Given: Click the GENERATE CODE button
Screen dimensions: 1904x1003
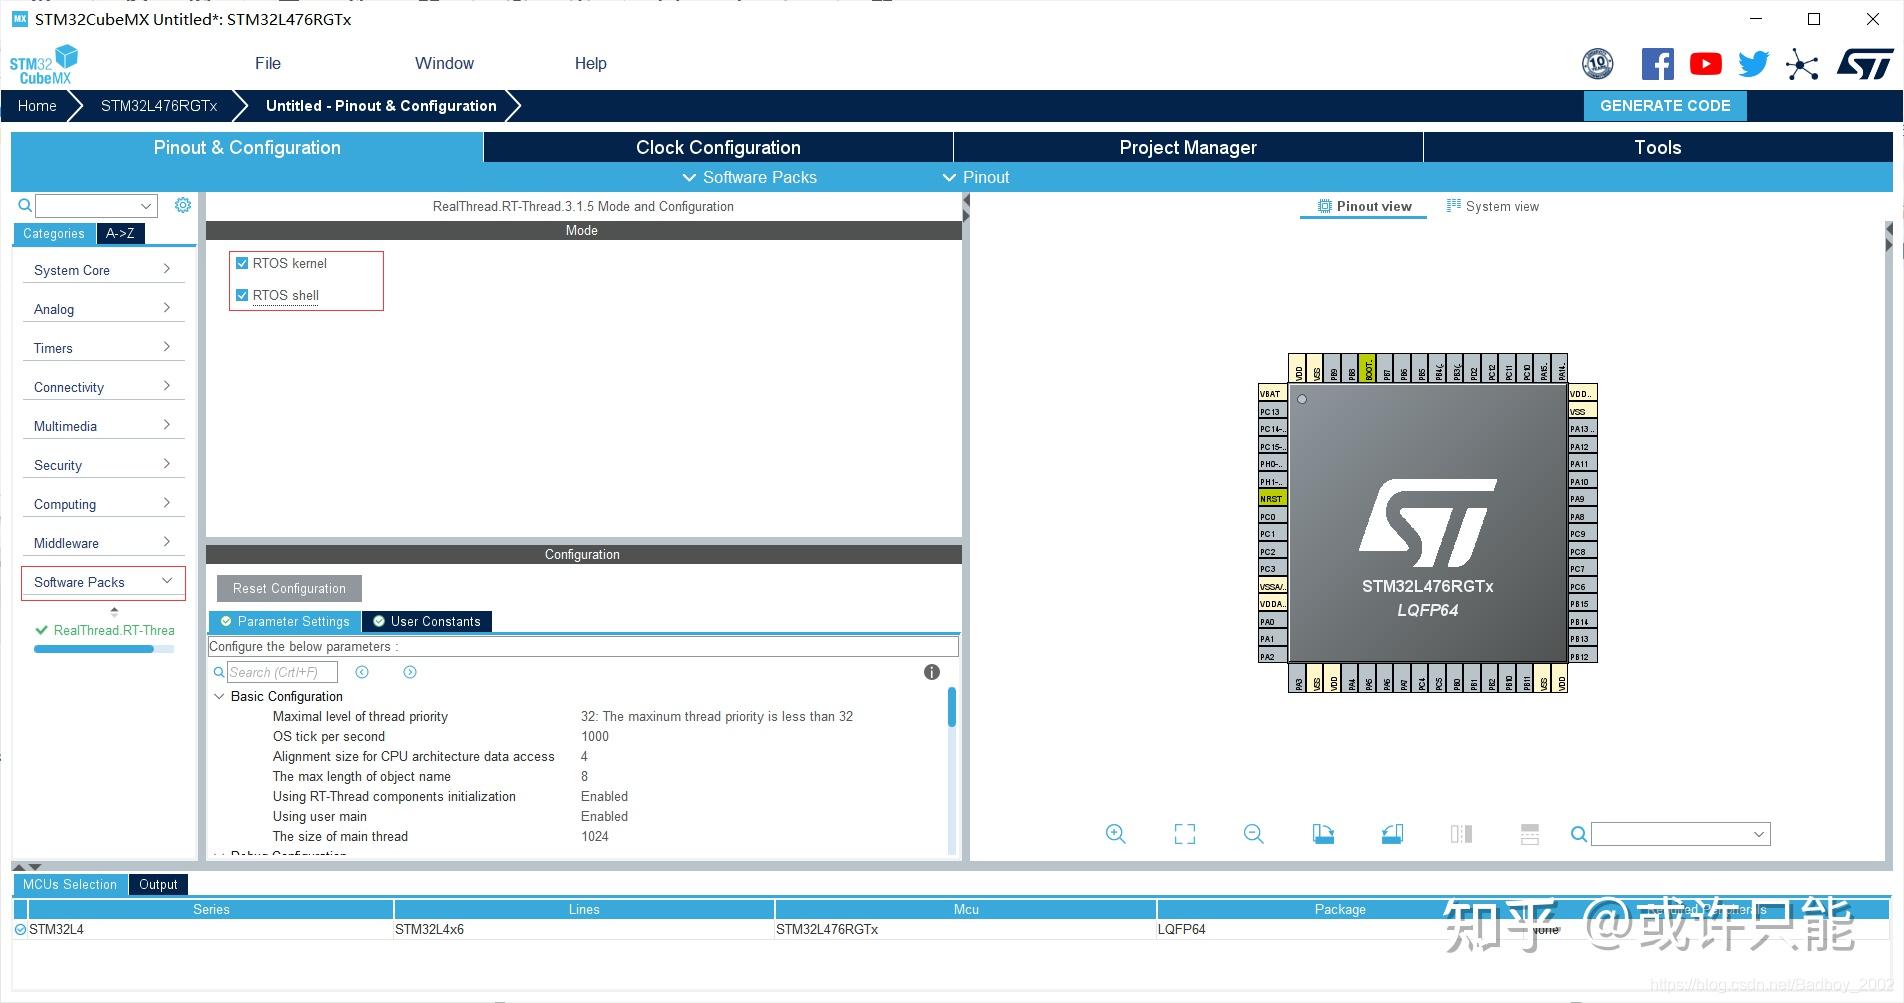Looking at the screenshot, I should click(x=1664, y=105).
